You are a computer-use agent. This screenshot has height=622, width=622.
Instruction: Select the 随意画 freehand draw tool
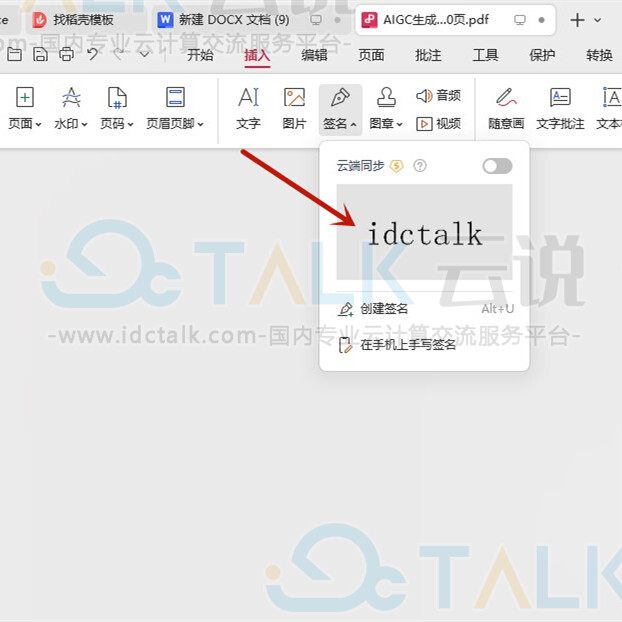point(506,109)
